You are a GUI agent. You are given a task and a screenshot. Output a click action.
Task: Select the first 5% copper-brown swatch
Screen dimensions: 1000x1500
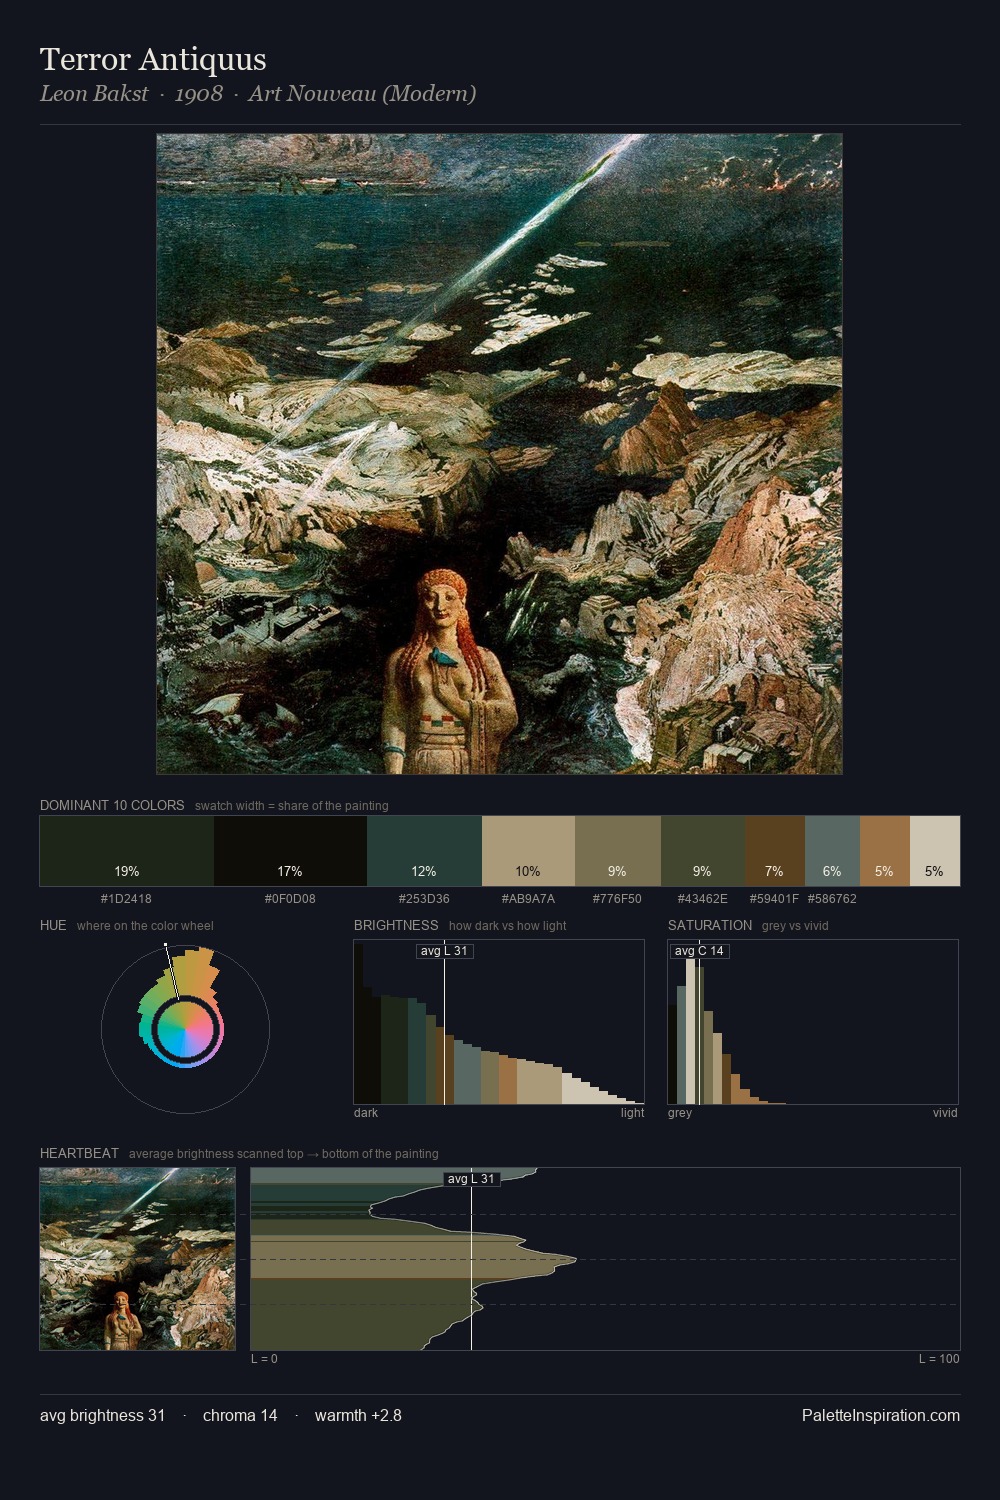click(x=884, y=851)
